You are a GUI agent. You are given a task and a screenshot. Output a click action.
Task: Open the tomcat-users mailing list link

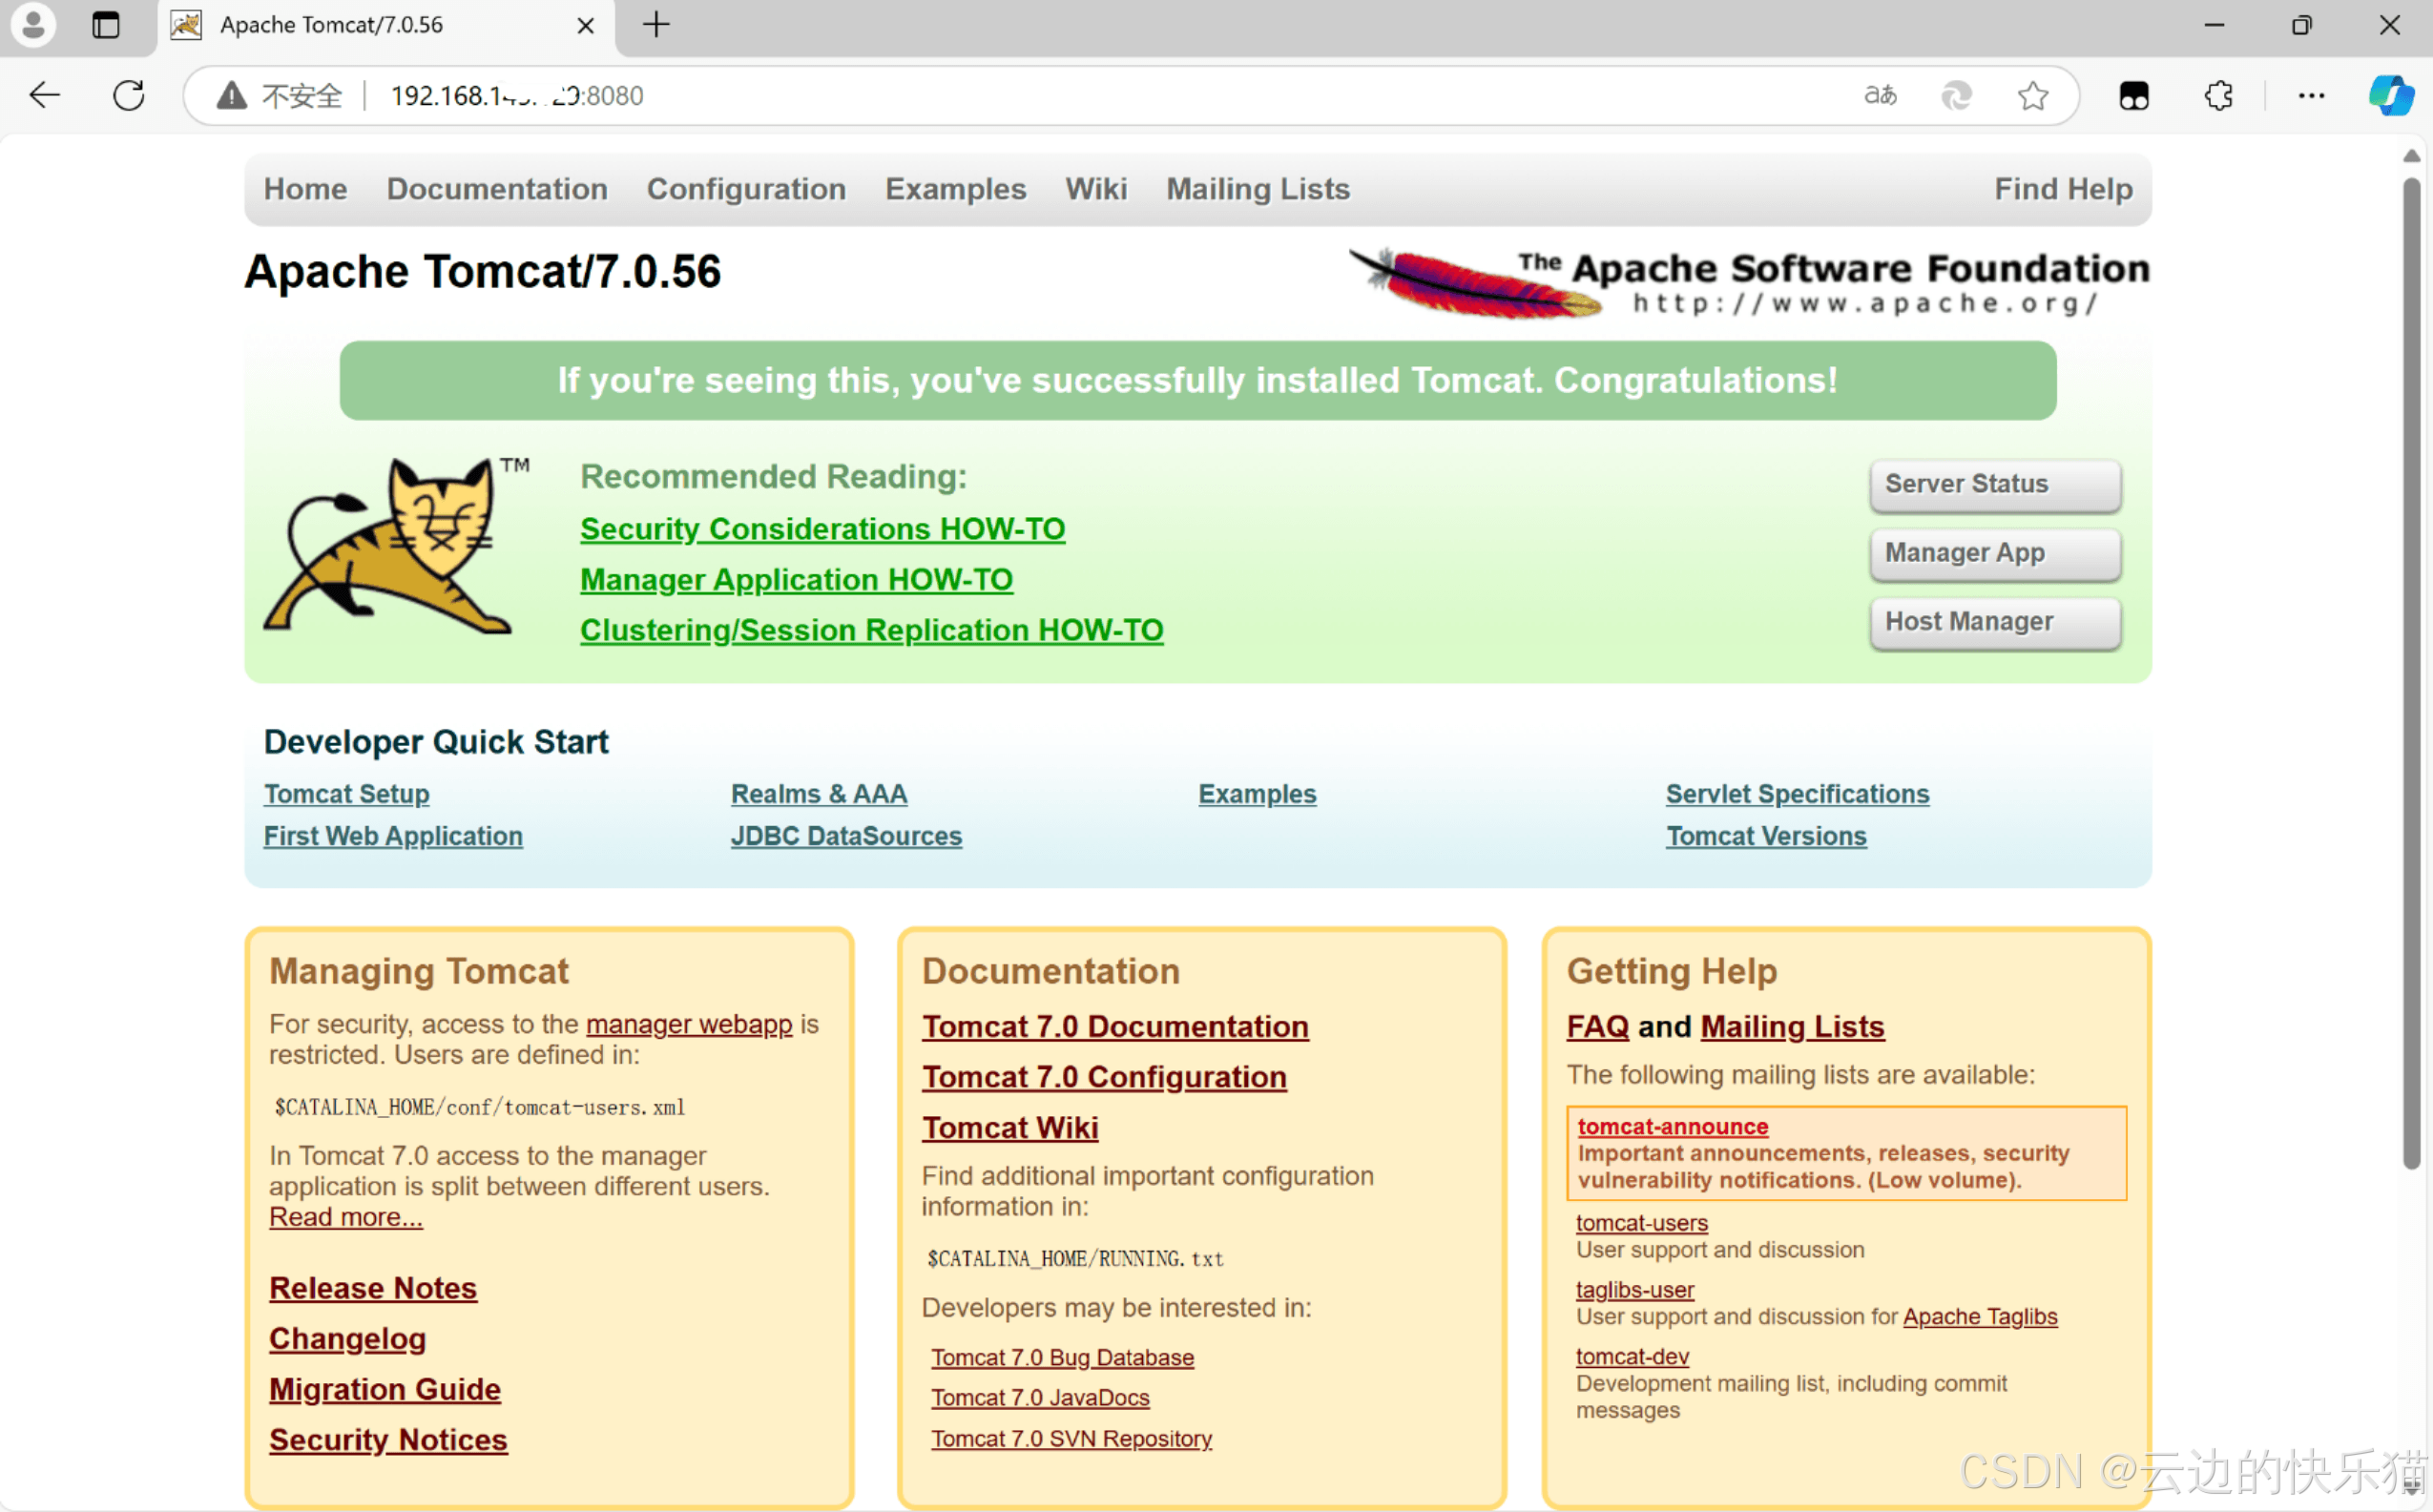[x=1641, y=1223]
